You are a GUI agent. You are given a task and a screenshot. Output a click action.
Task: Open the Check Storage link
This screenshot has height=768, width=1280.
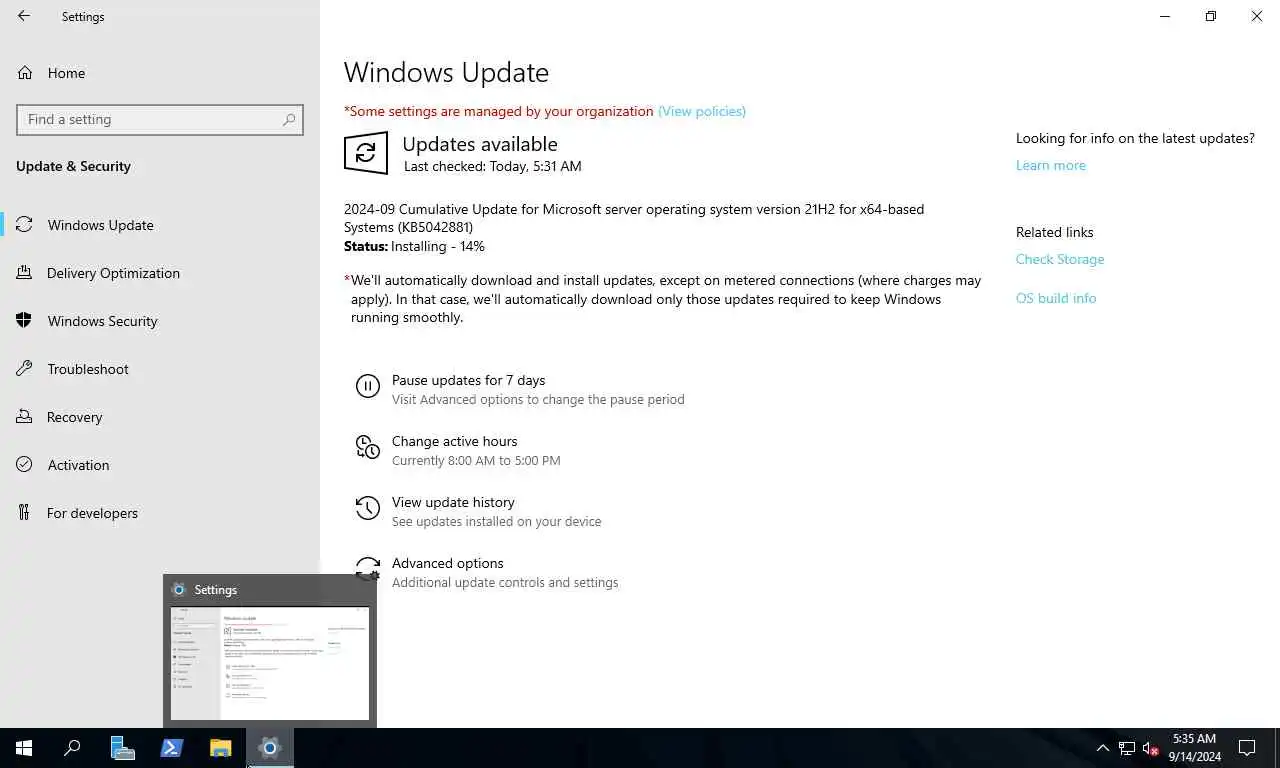(x=1060, y=259)
